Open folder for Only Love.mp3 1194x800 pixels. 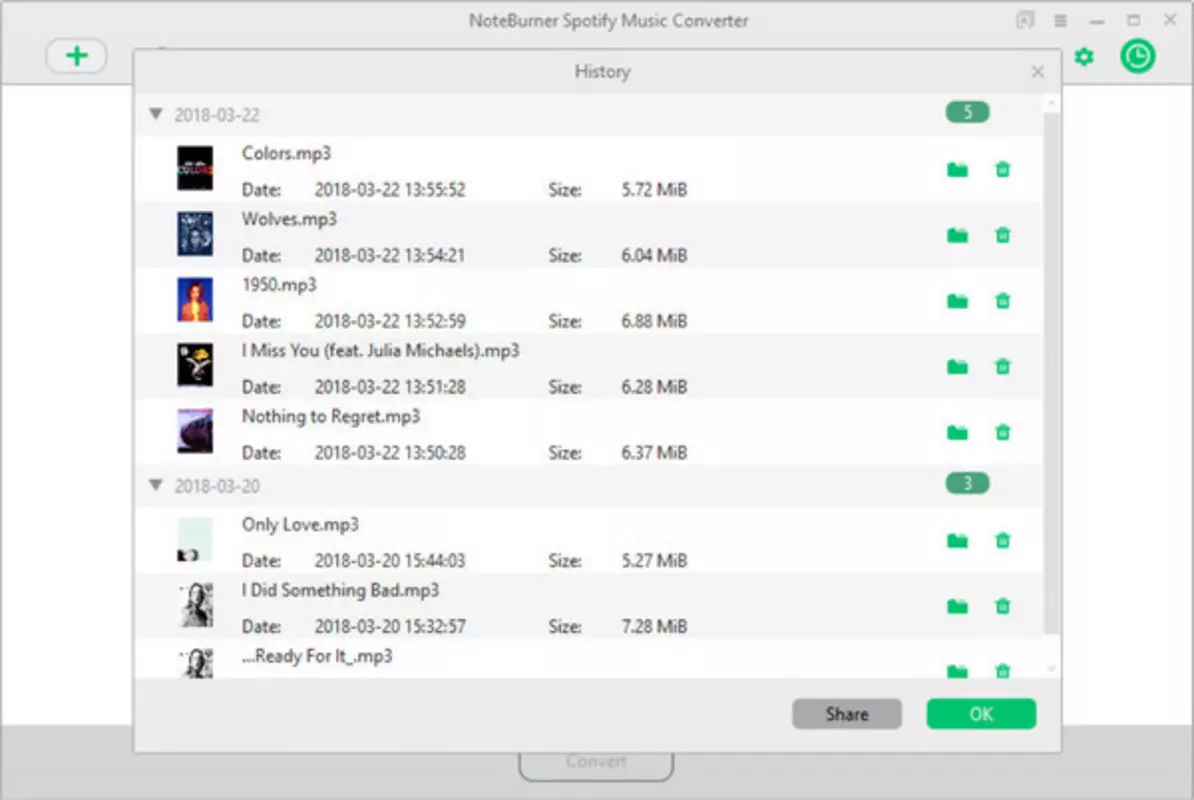click(957, 541)
